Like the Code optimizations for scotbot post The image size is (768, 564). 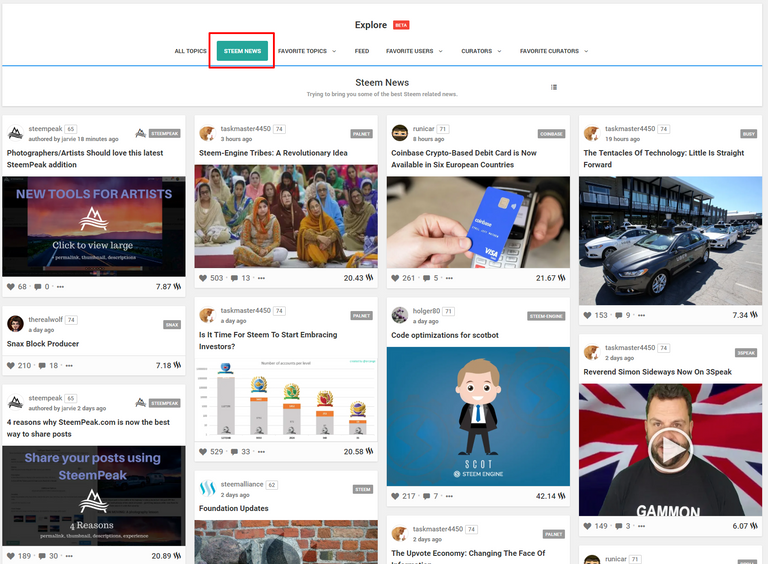click(395, 496)
